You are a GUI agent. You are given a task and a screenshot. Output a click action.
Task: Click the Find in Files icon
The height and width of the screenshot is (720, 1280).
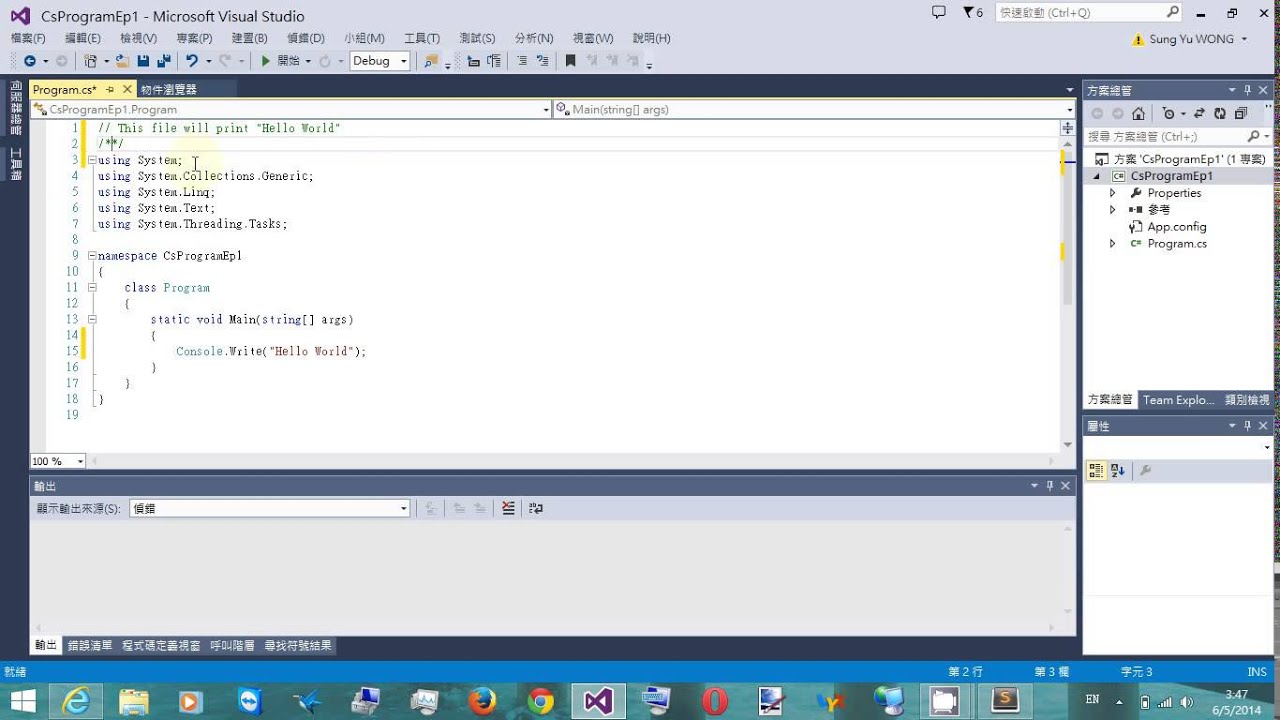click(430, 61)
